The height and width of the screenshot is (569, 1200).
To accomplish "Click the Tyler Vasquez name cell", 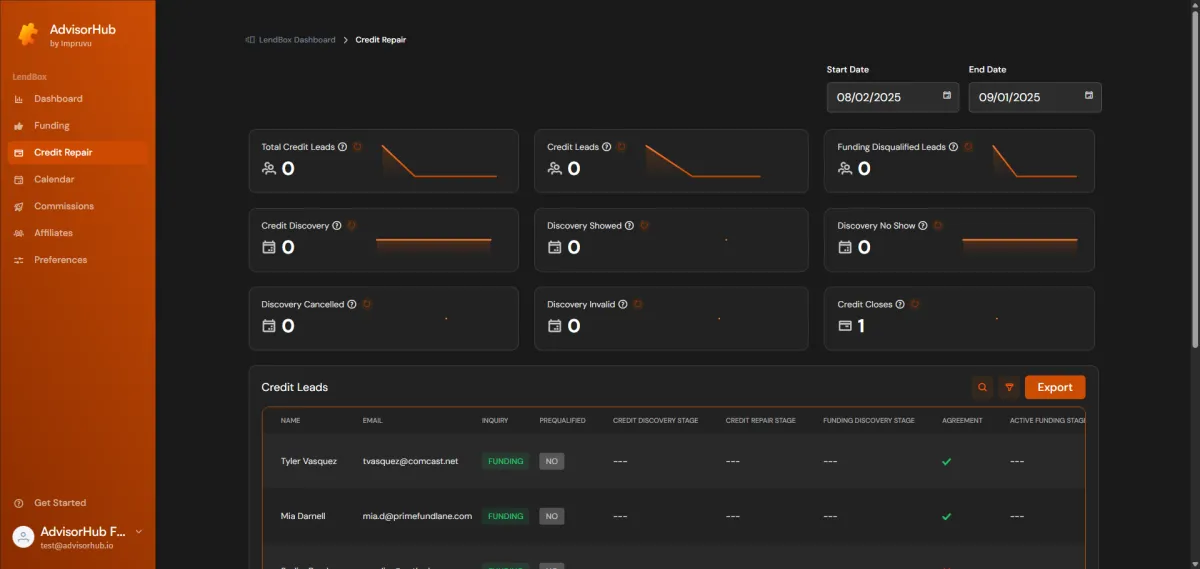I will pyautogui.click(x=309, y=462).
